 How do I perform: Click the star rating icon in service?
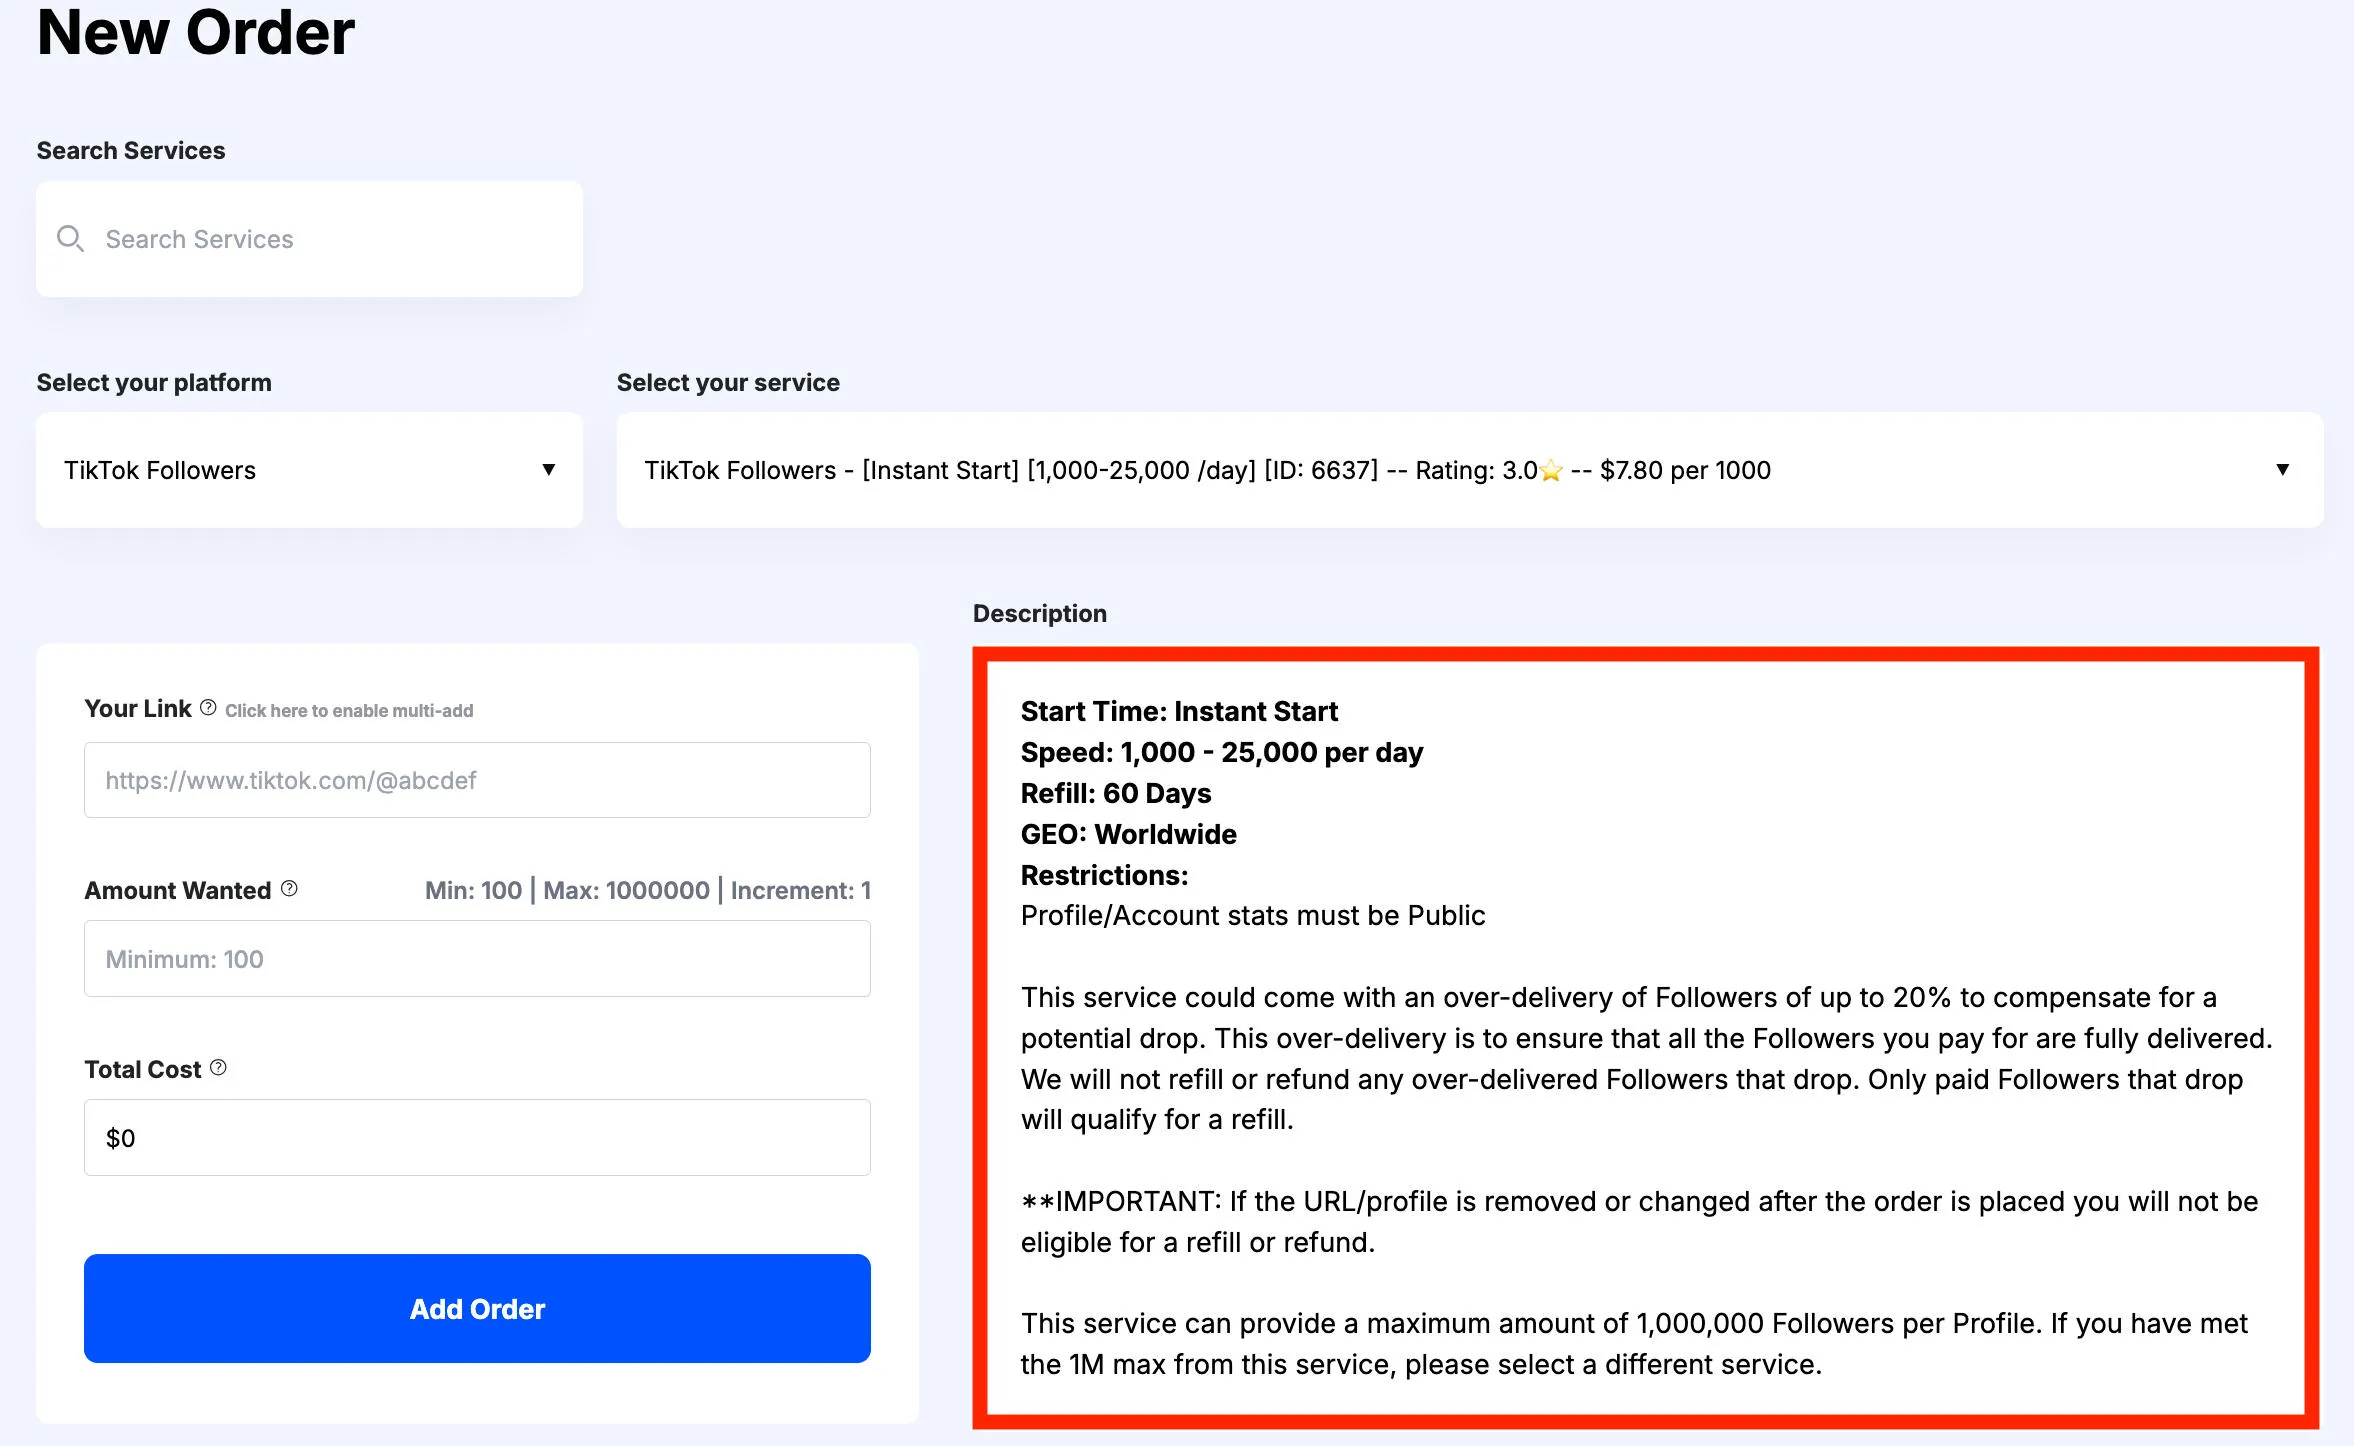pos(1551,470)
